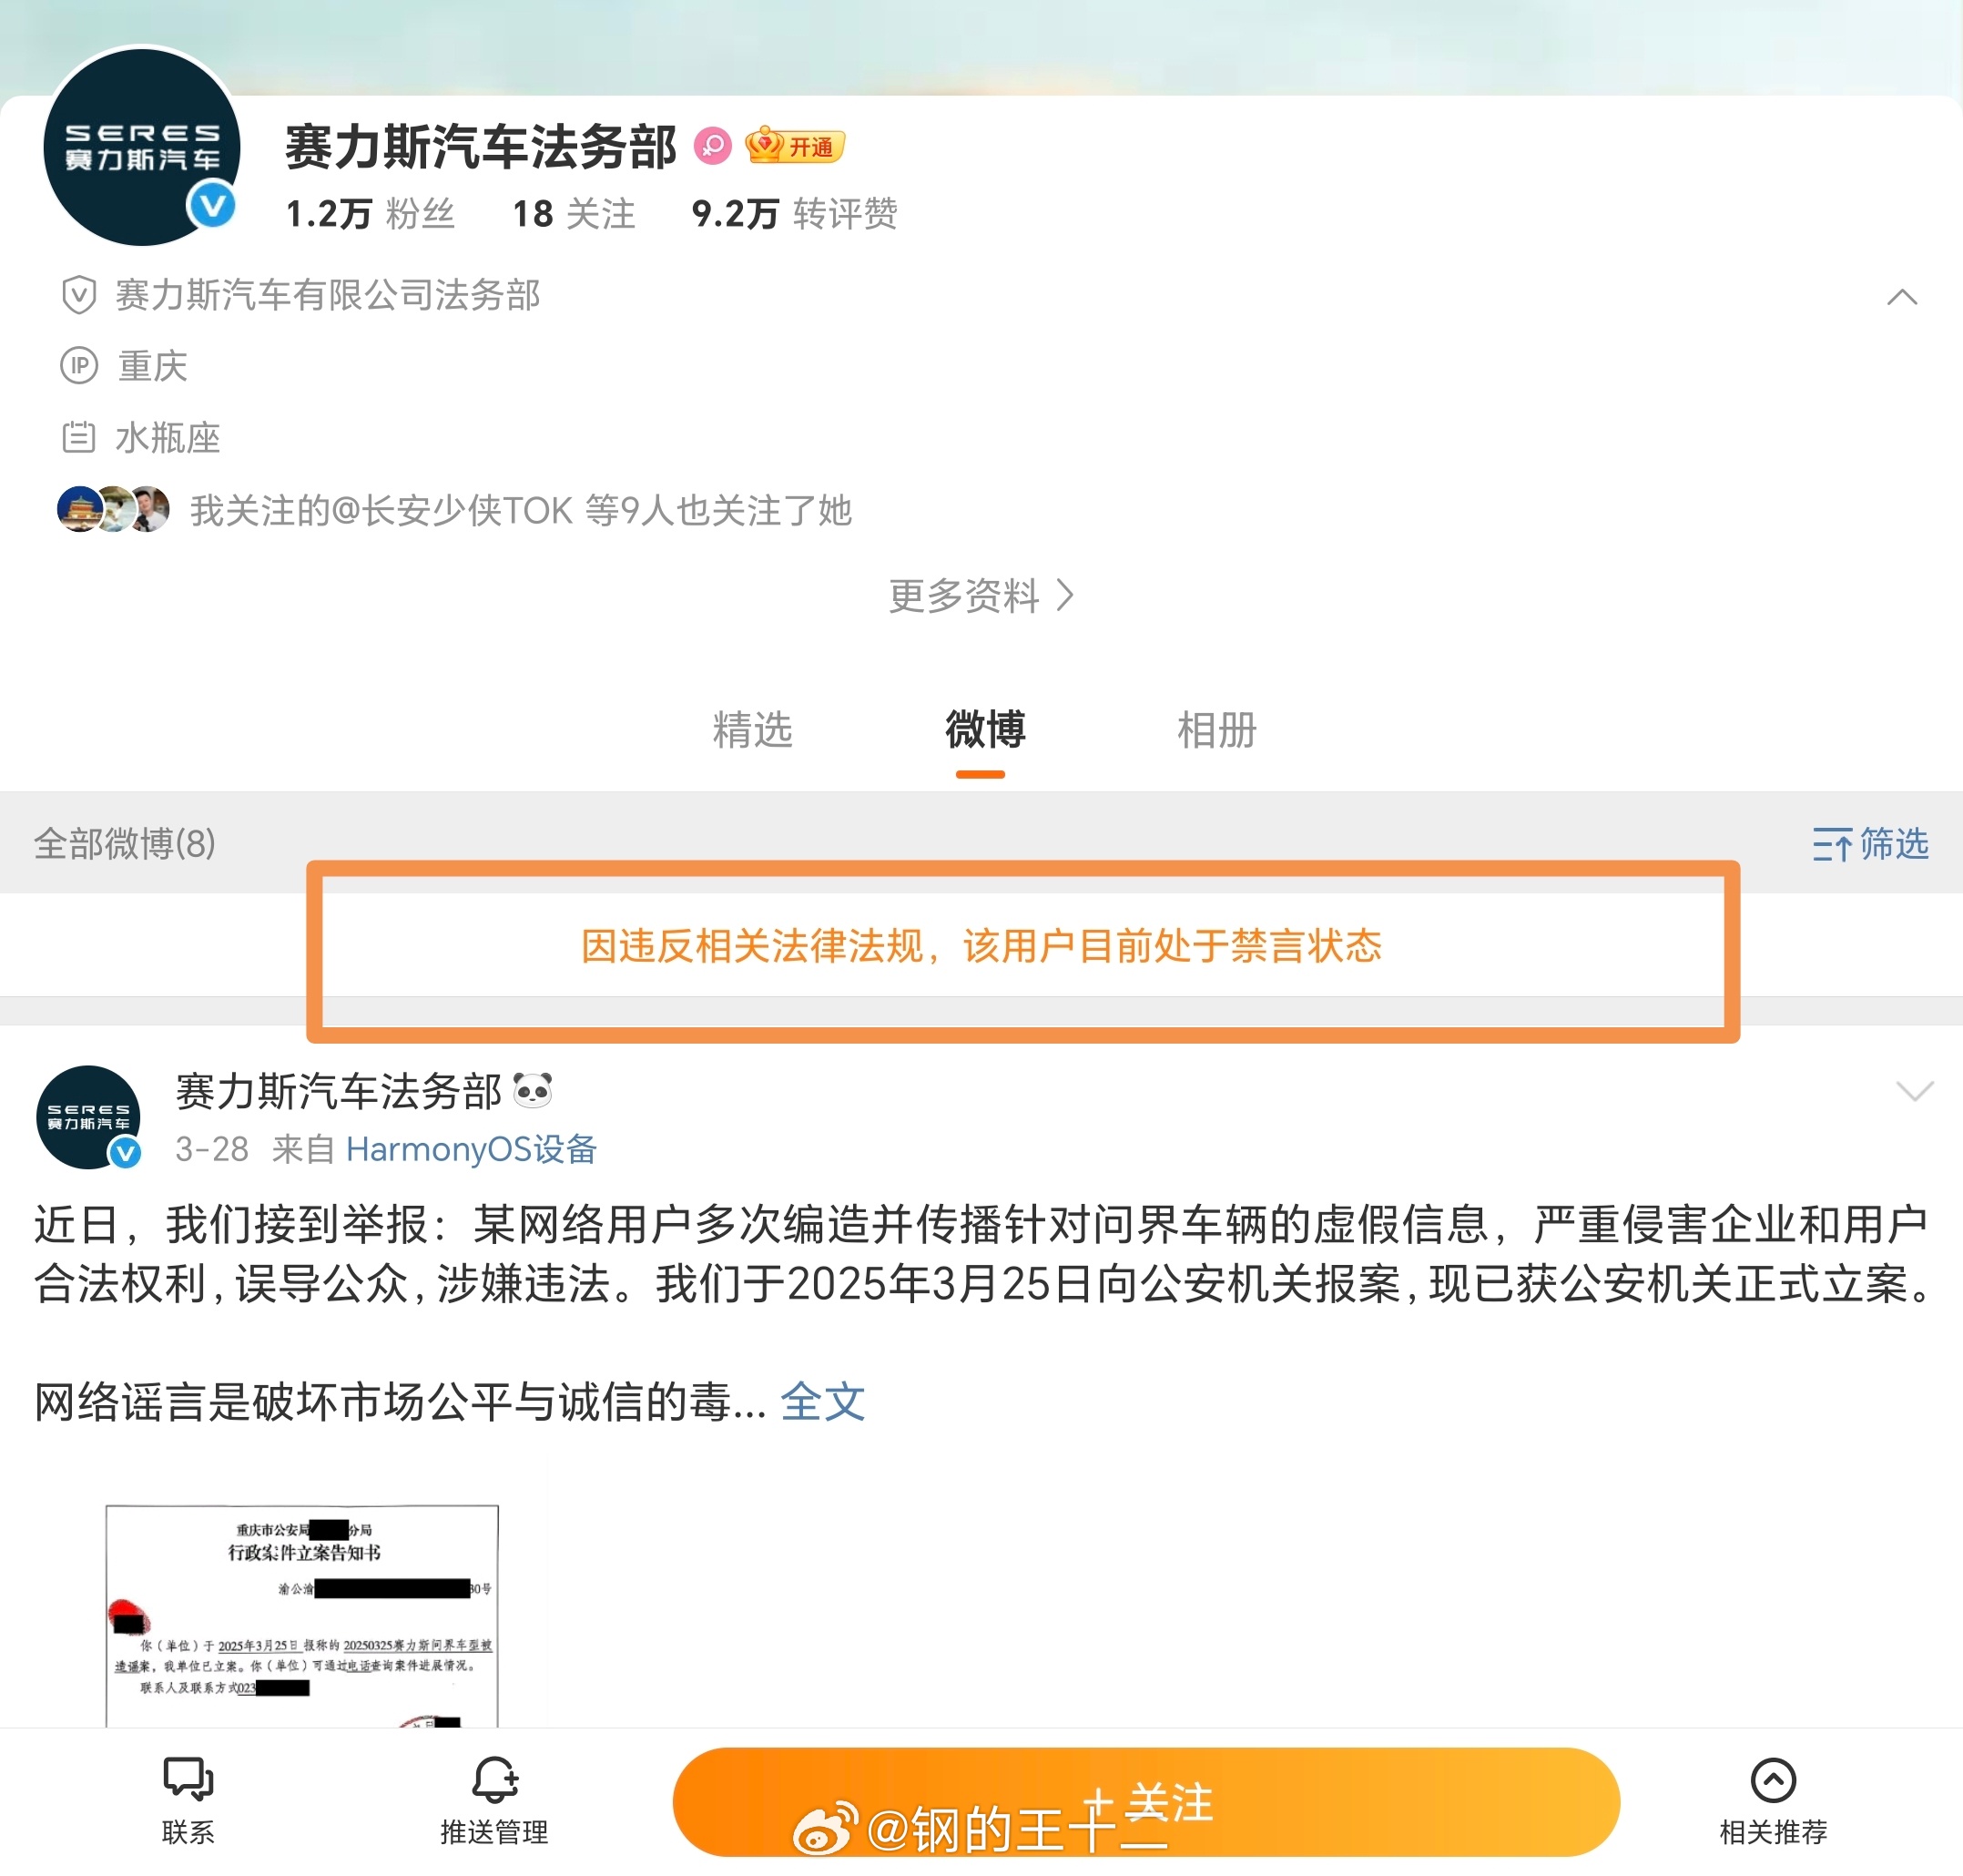The height and width of the screenshot is (1876, 1963).
Task: Click the 水瓶座 zodiac text
Action: 168,437
